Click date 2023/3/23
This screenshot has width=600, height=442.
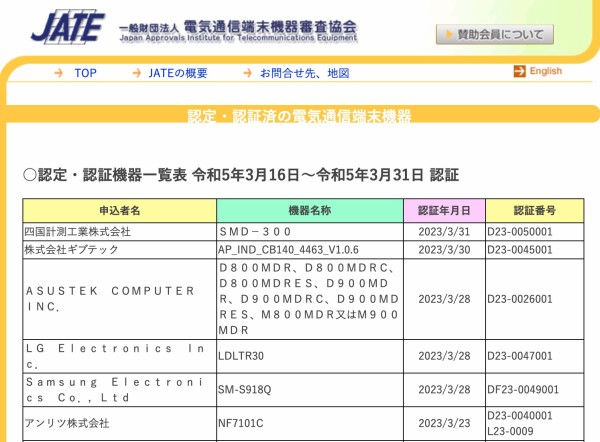coord(444,423)
